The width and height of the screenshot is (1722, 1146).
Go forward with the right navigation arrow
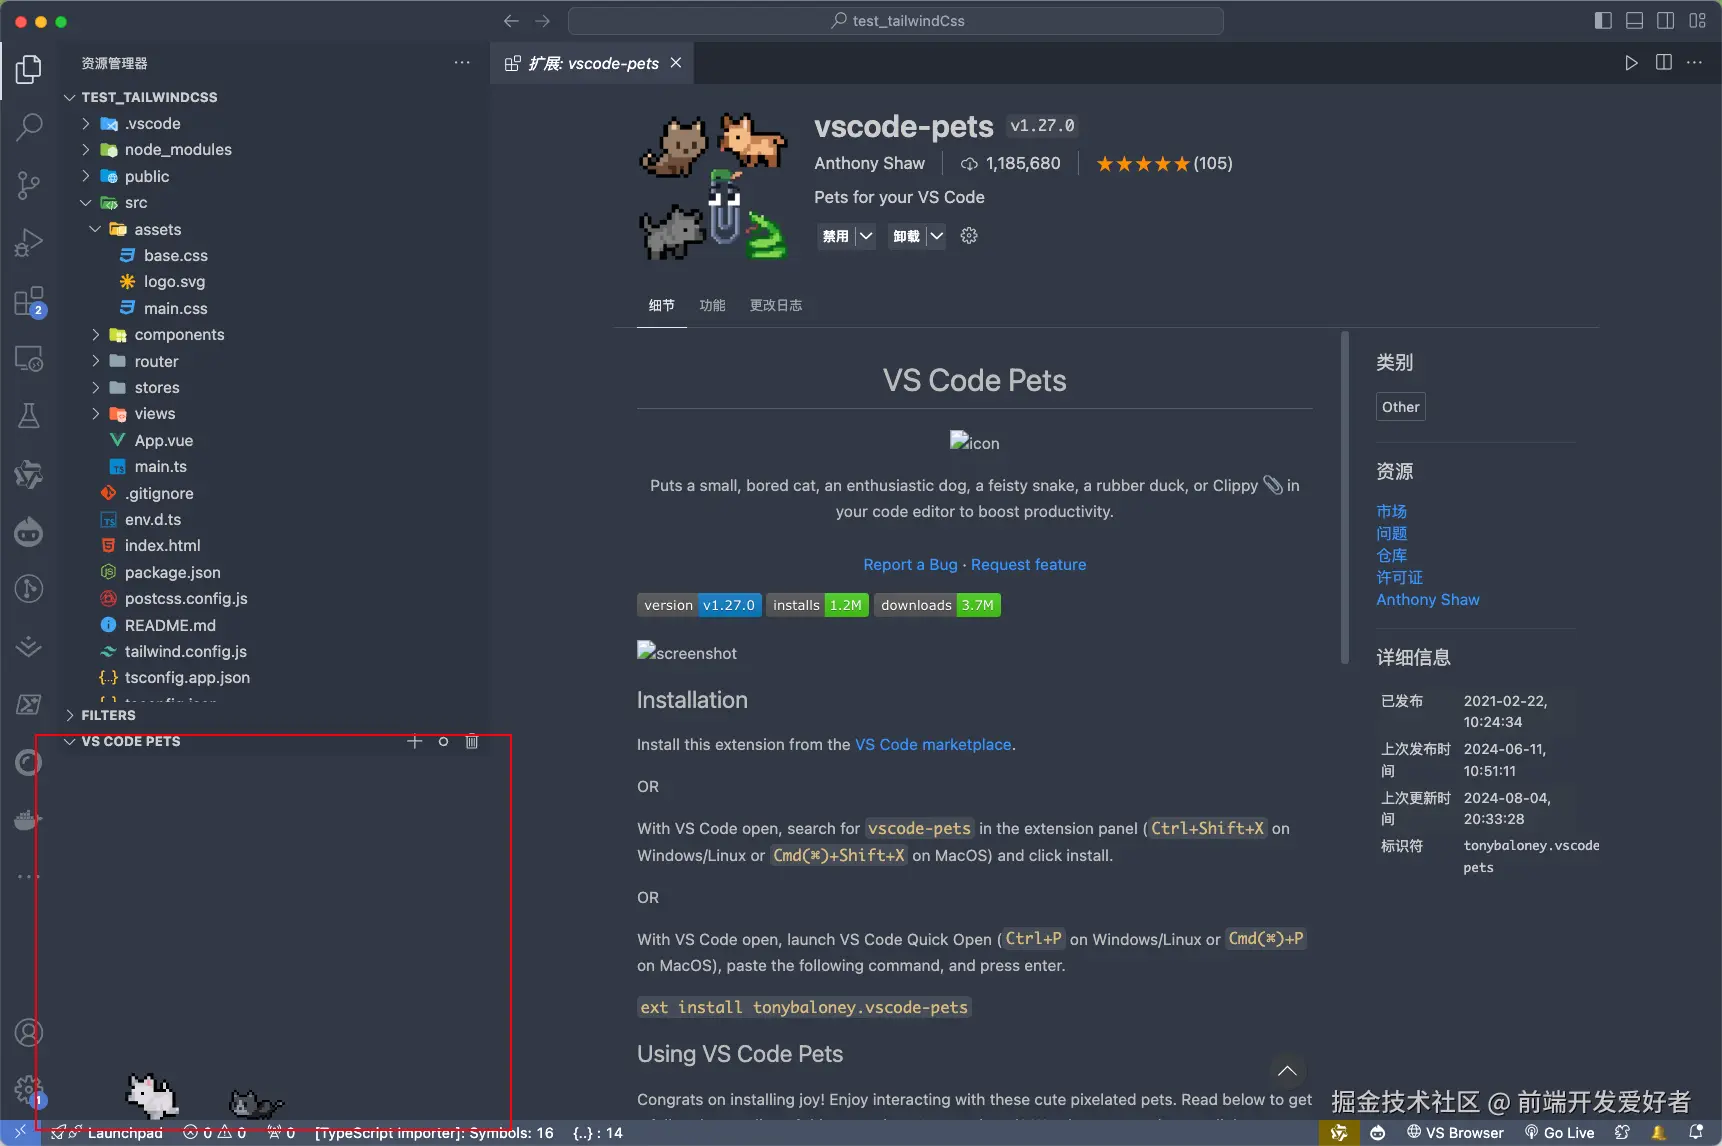543,21
